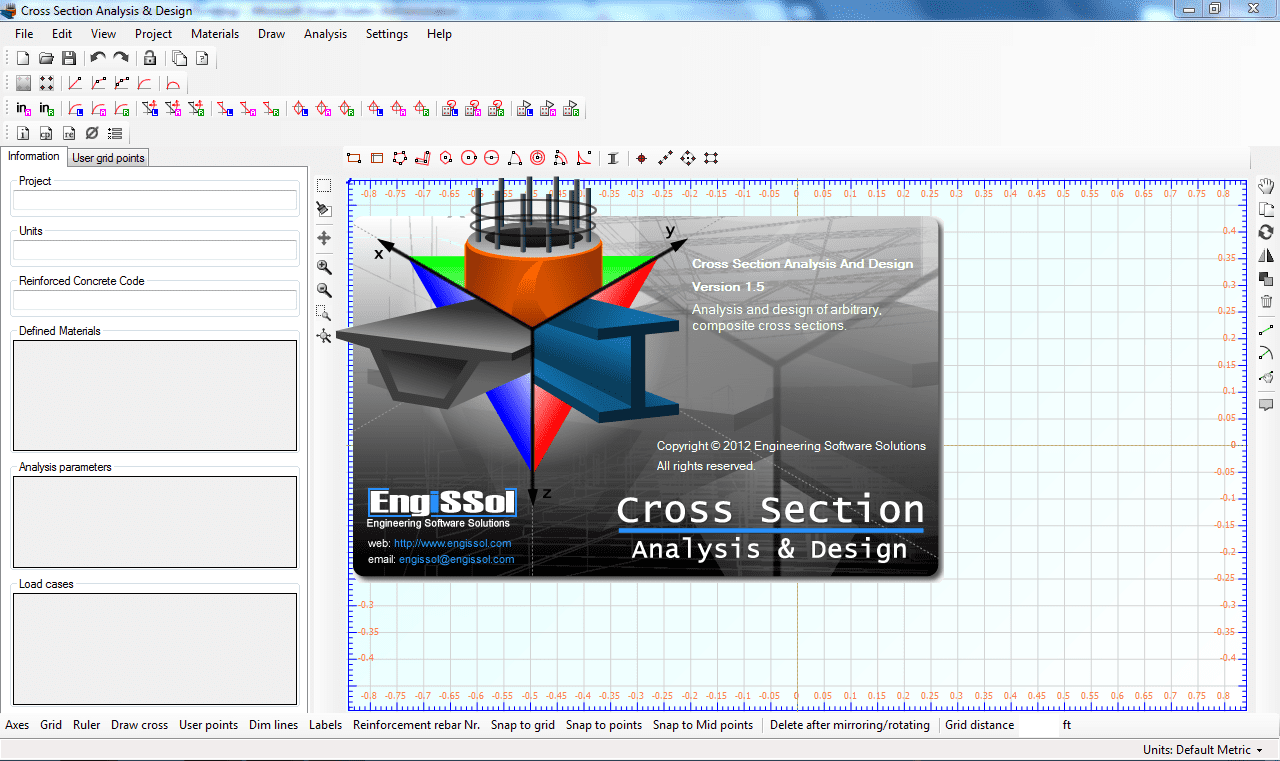The image size is (1280, 761).
Task: Click the zoom in magnifier
Action: click(324, 267)
